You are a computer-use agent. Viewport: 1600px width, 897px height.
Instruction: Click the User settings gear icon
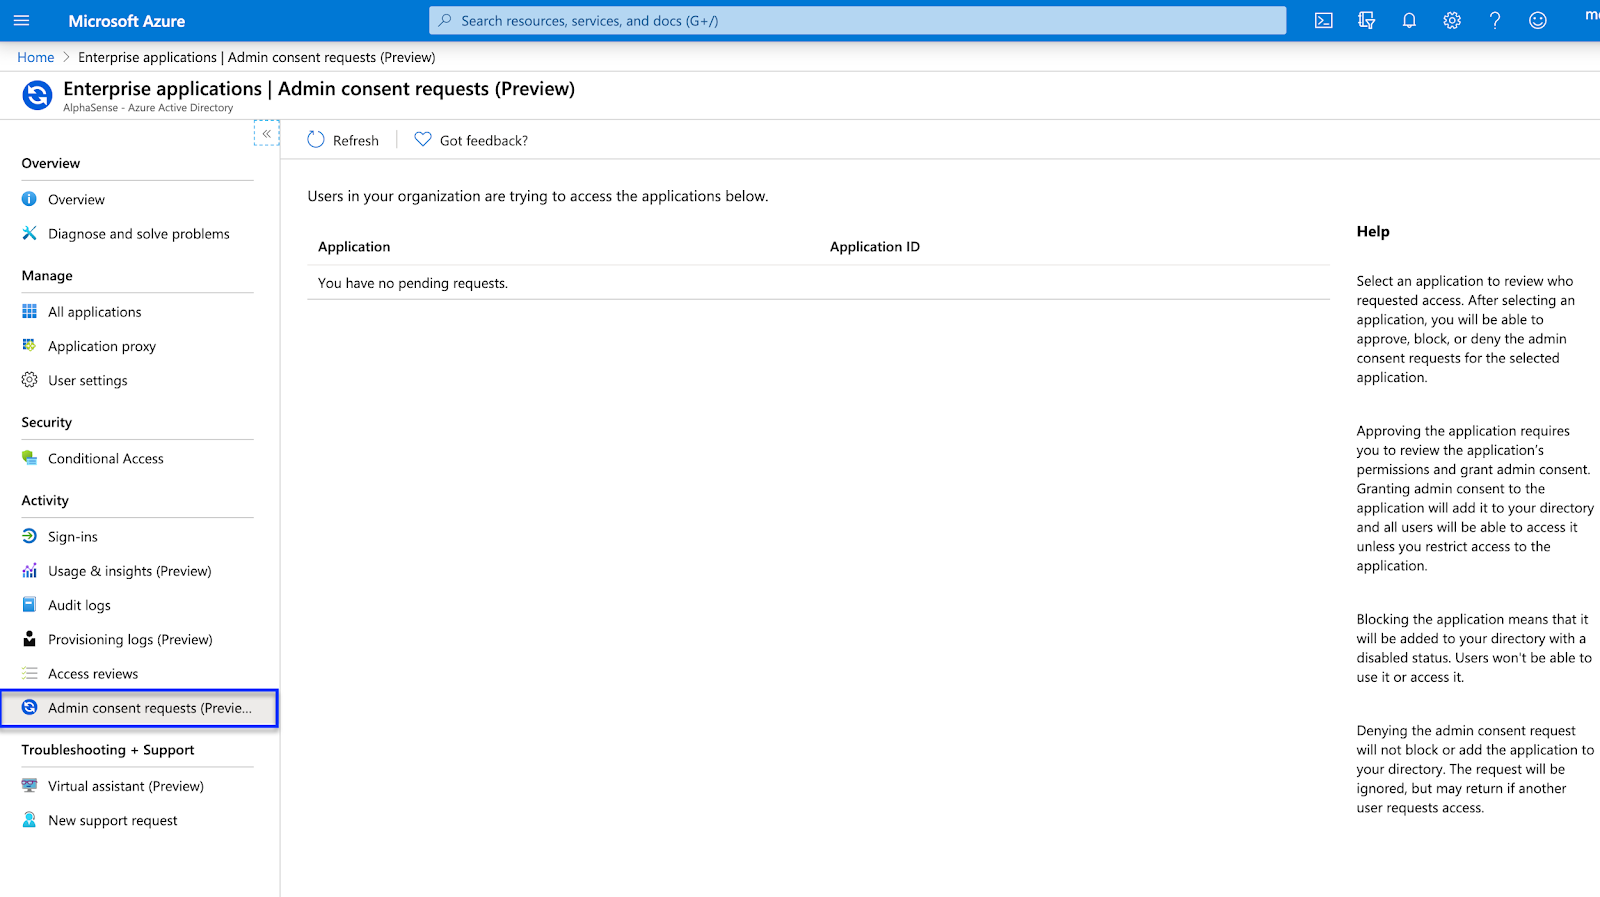29,380
